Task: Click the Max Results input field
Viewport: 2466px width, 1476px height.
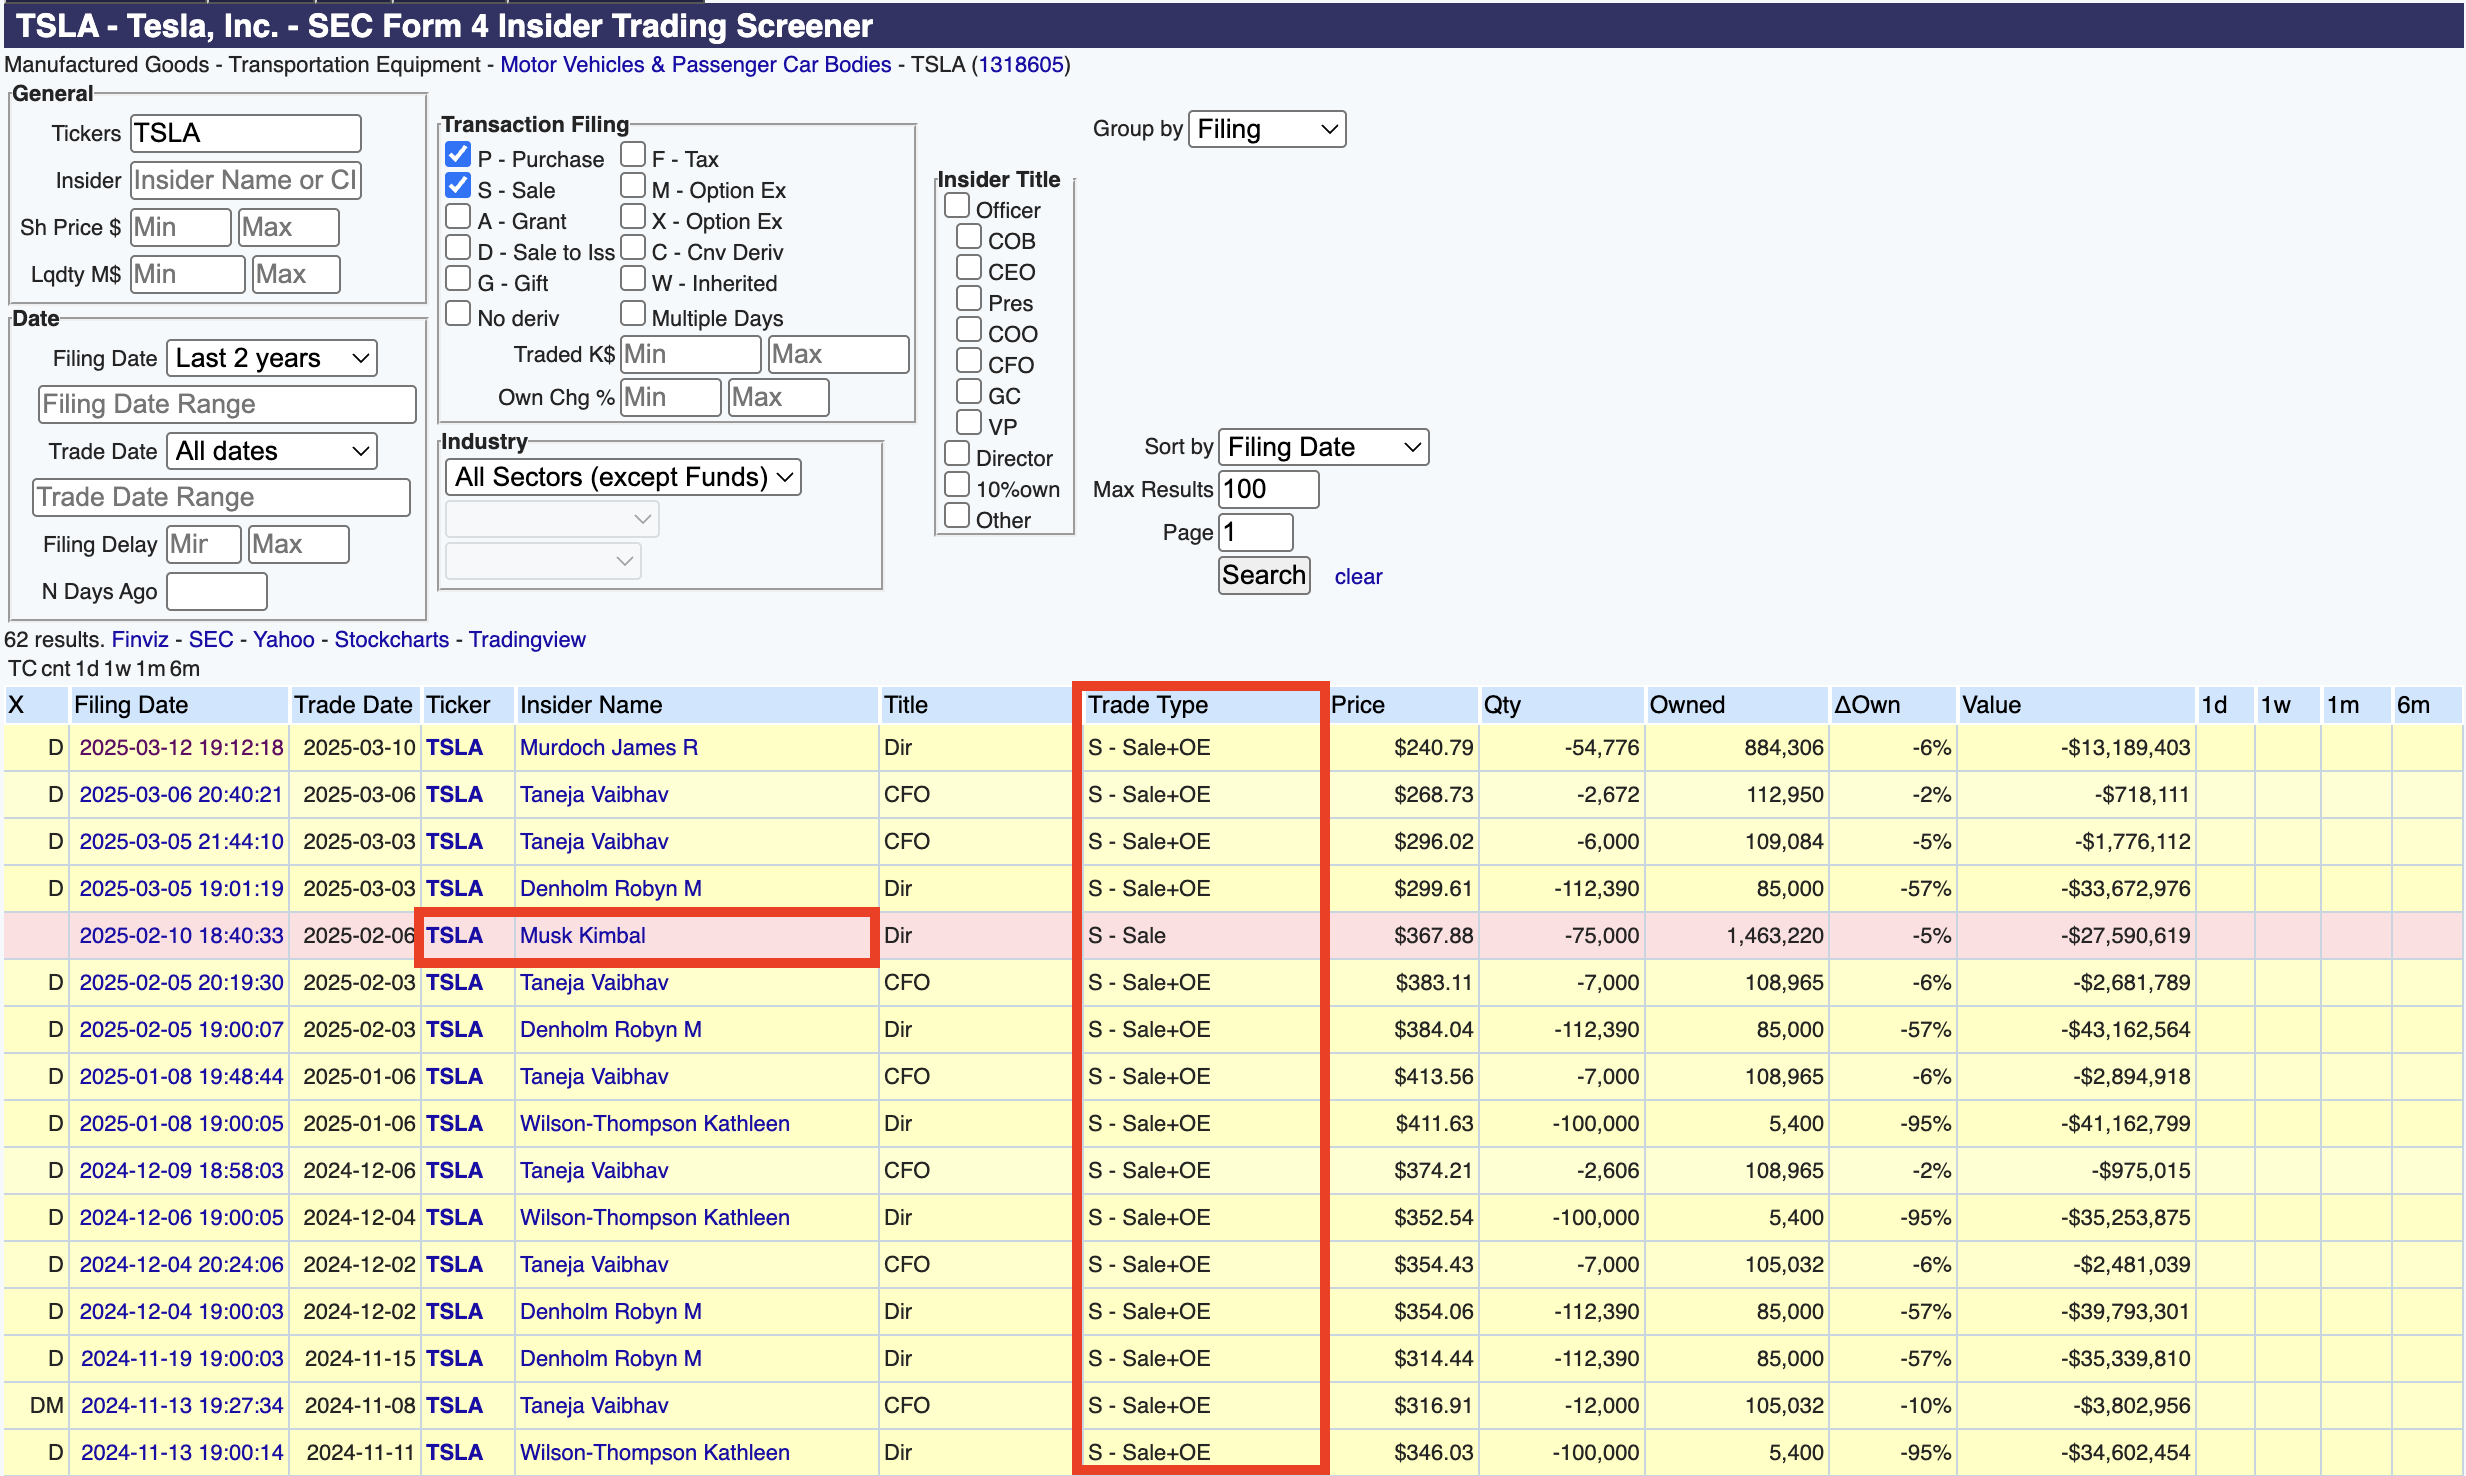Action: (1267, 490)
